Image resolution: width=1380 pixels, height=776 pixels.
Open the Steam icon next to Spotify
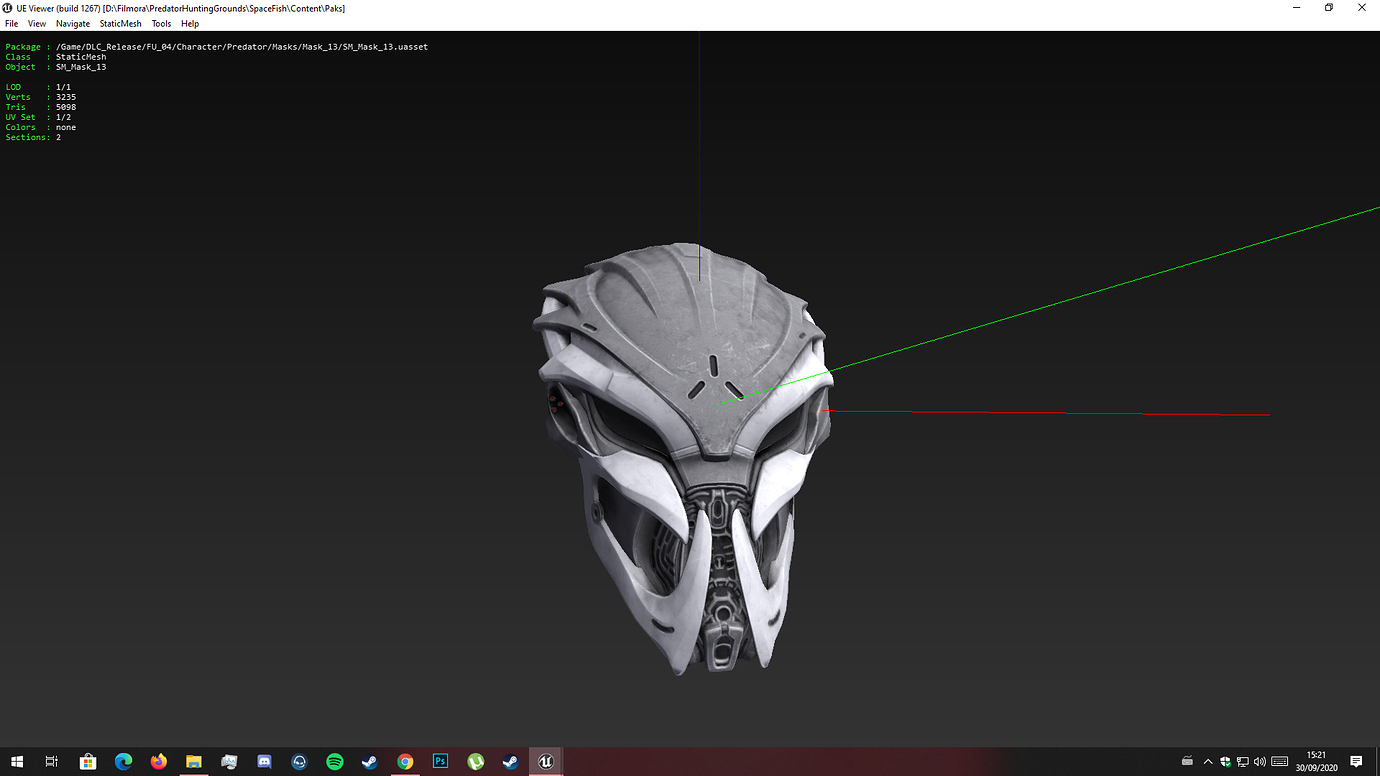370,761
